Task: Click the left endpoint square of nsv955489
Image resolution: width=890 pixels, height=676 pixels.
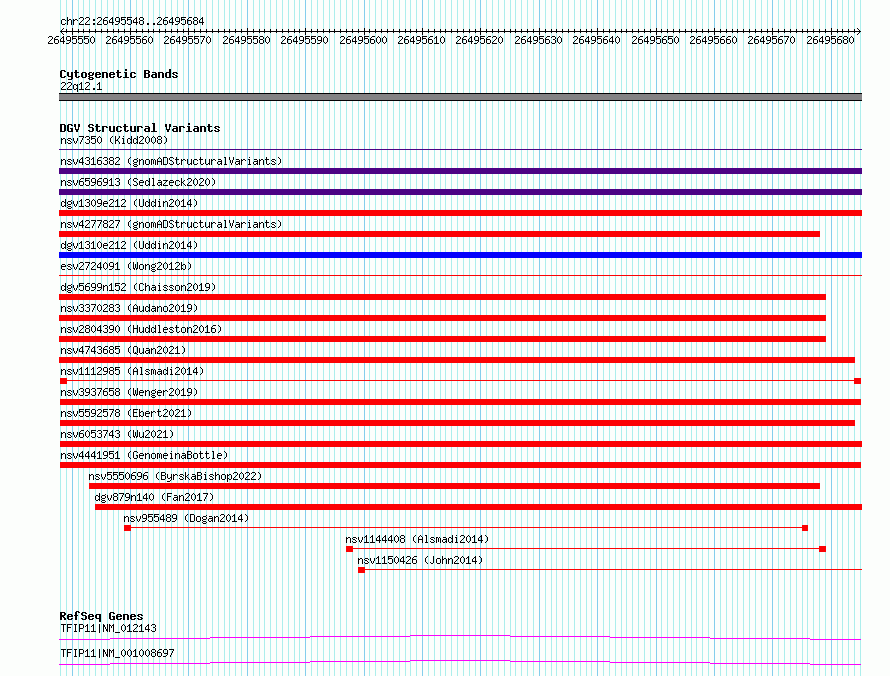Action: pos(128,528)
